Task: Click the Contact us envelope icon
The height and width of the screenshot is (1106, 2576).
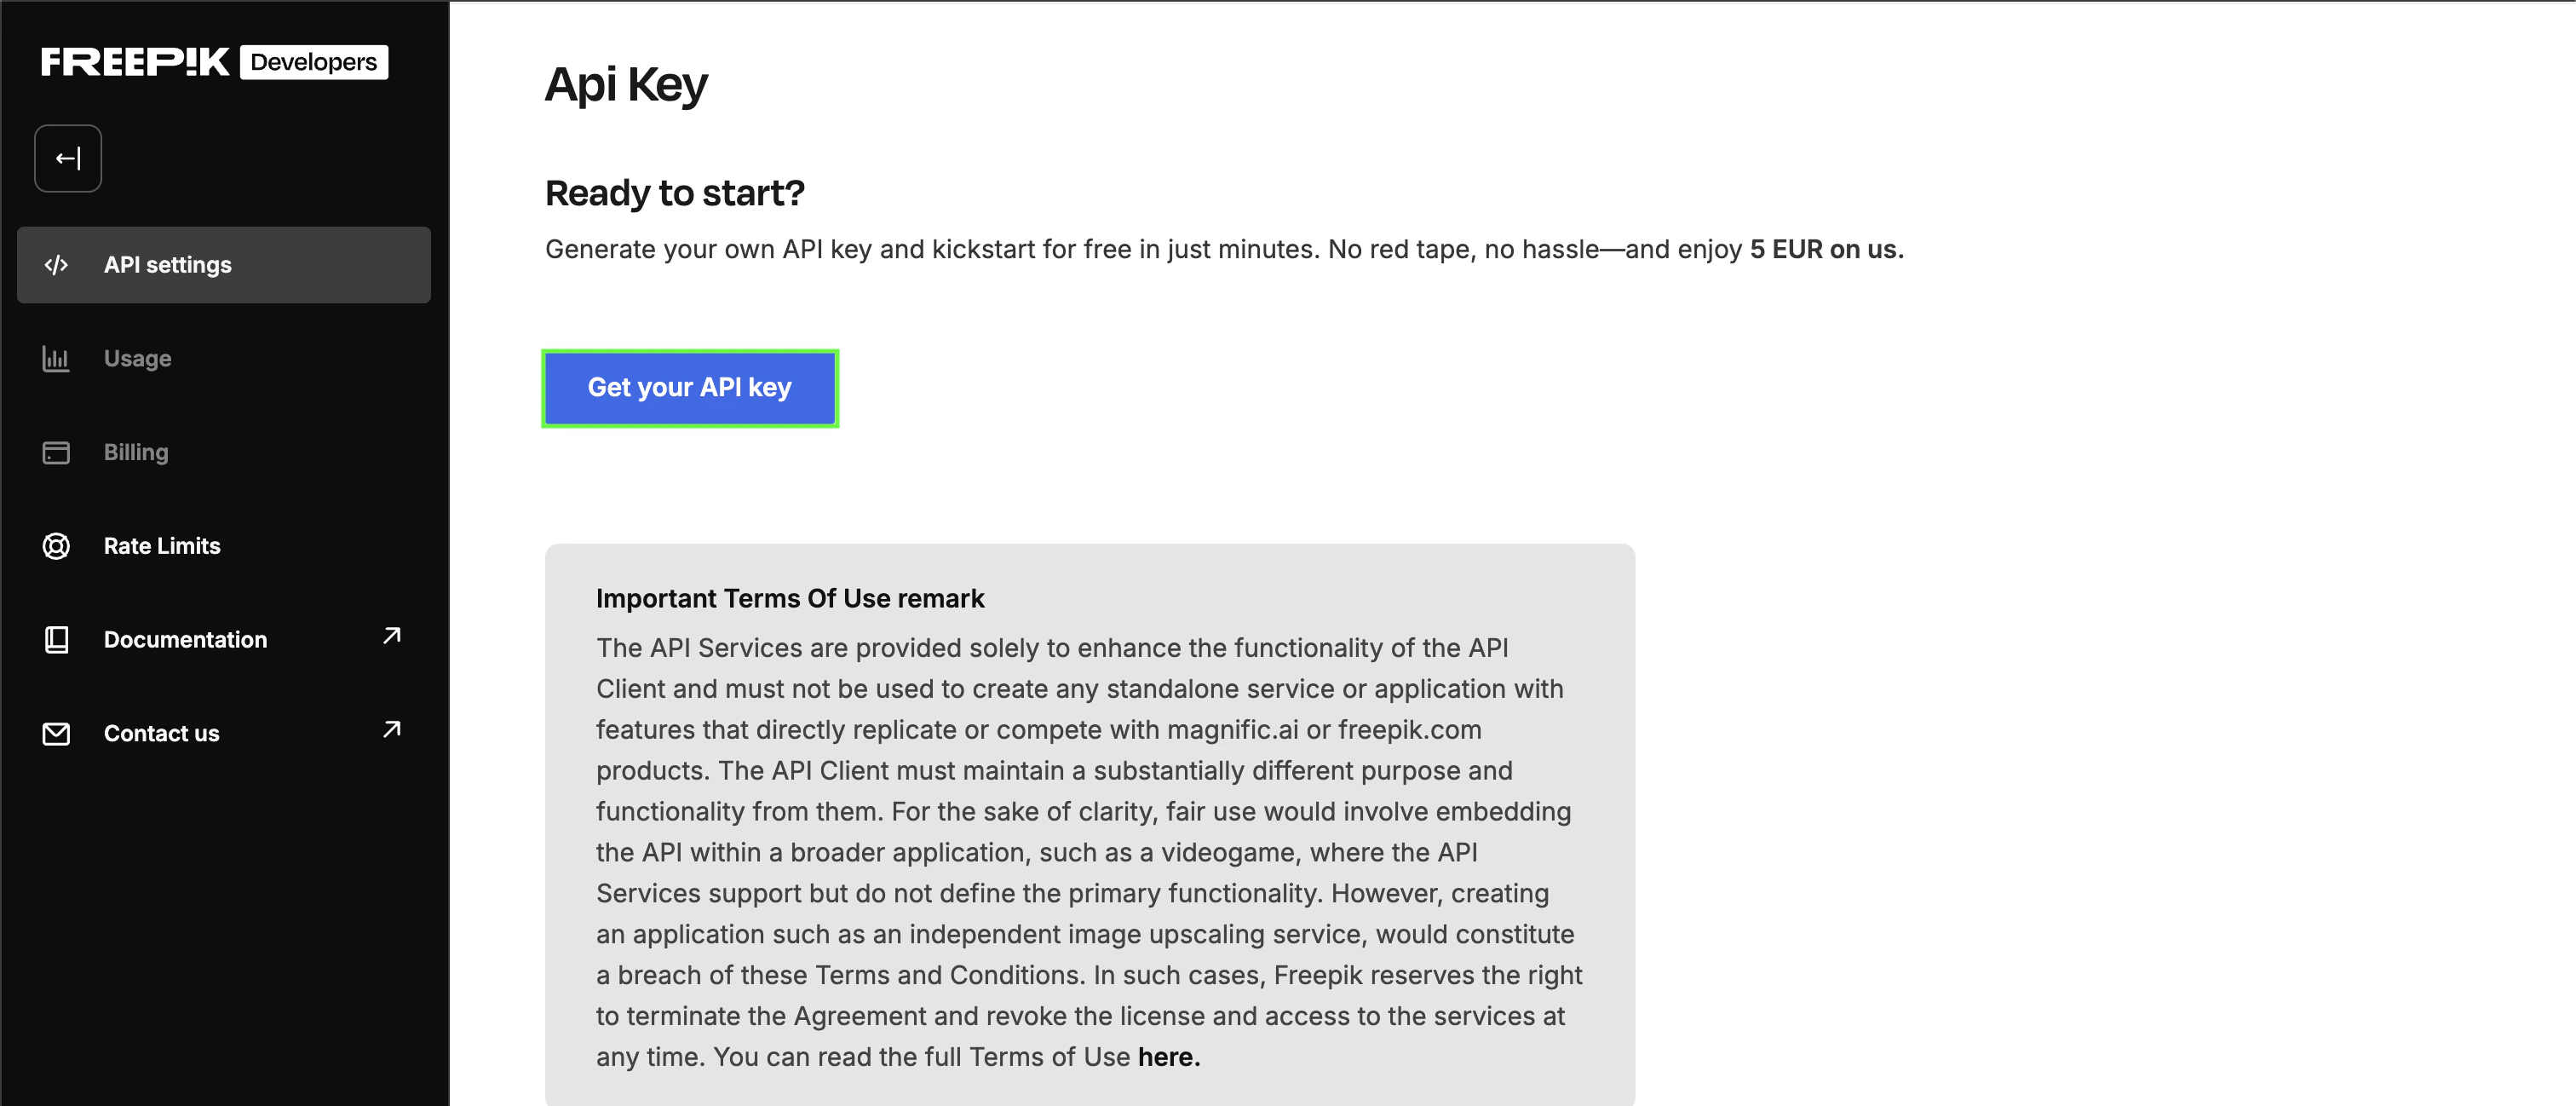Action: point(56,734)
